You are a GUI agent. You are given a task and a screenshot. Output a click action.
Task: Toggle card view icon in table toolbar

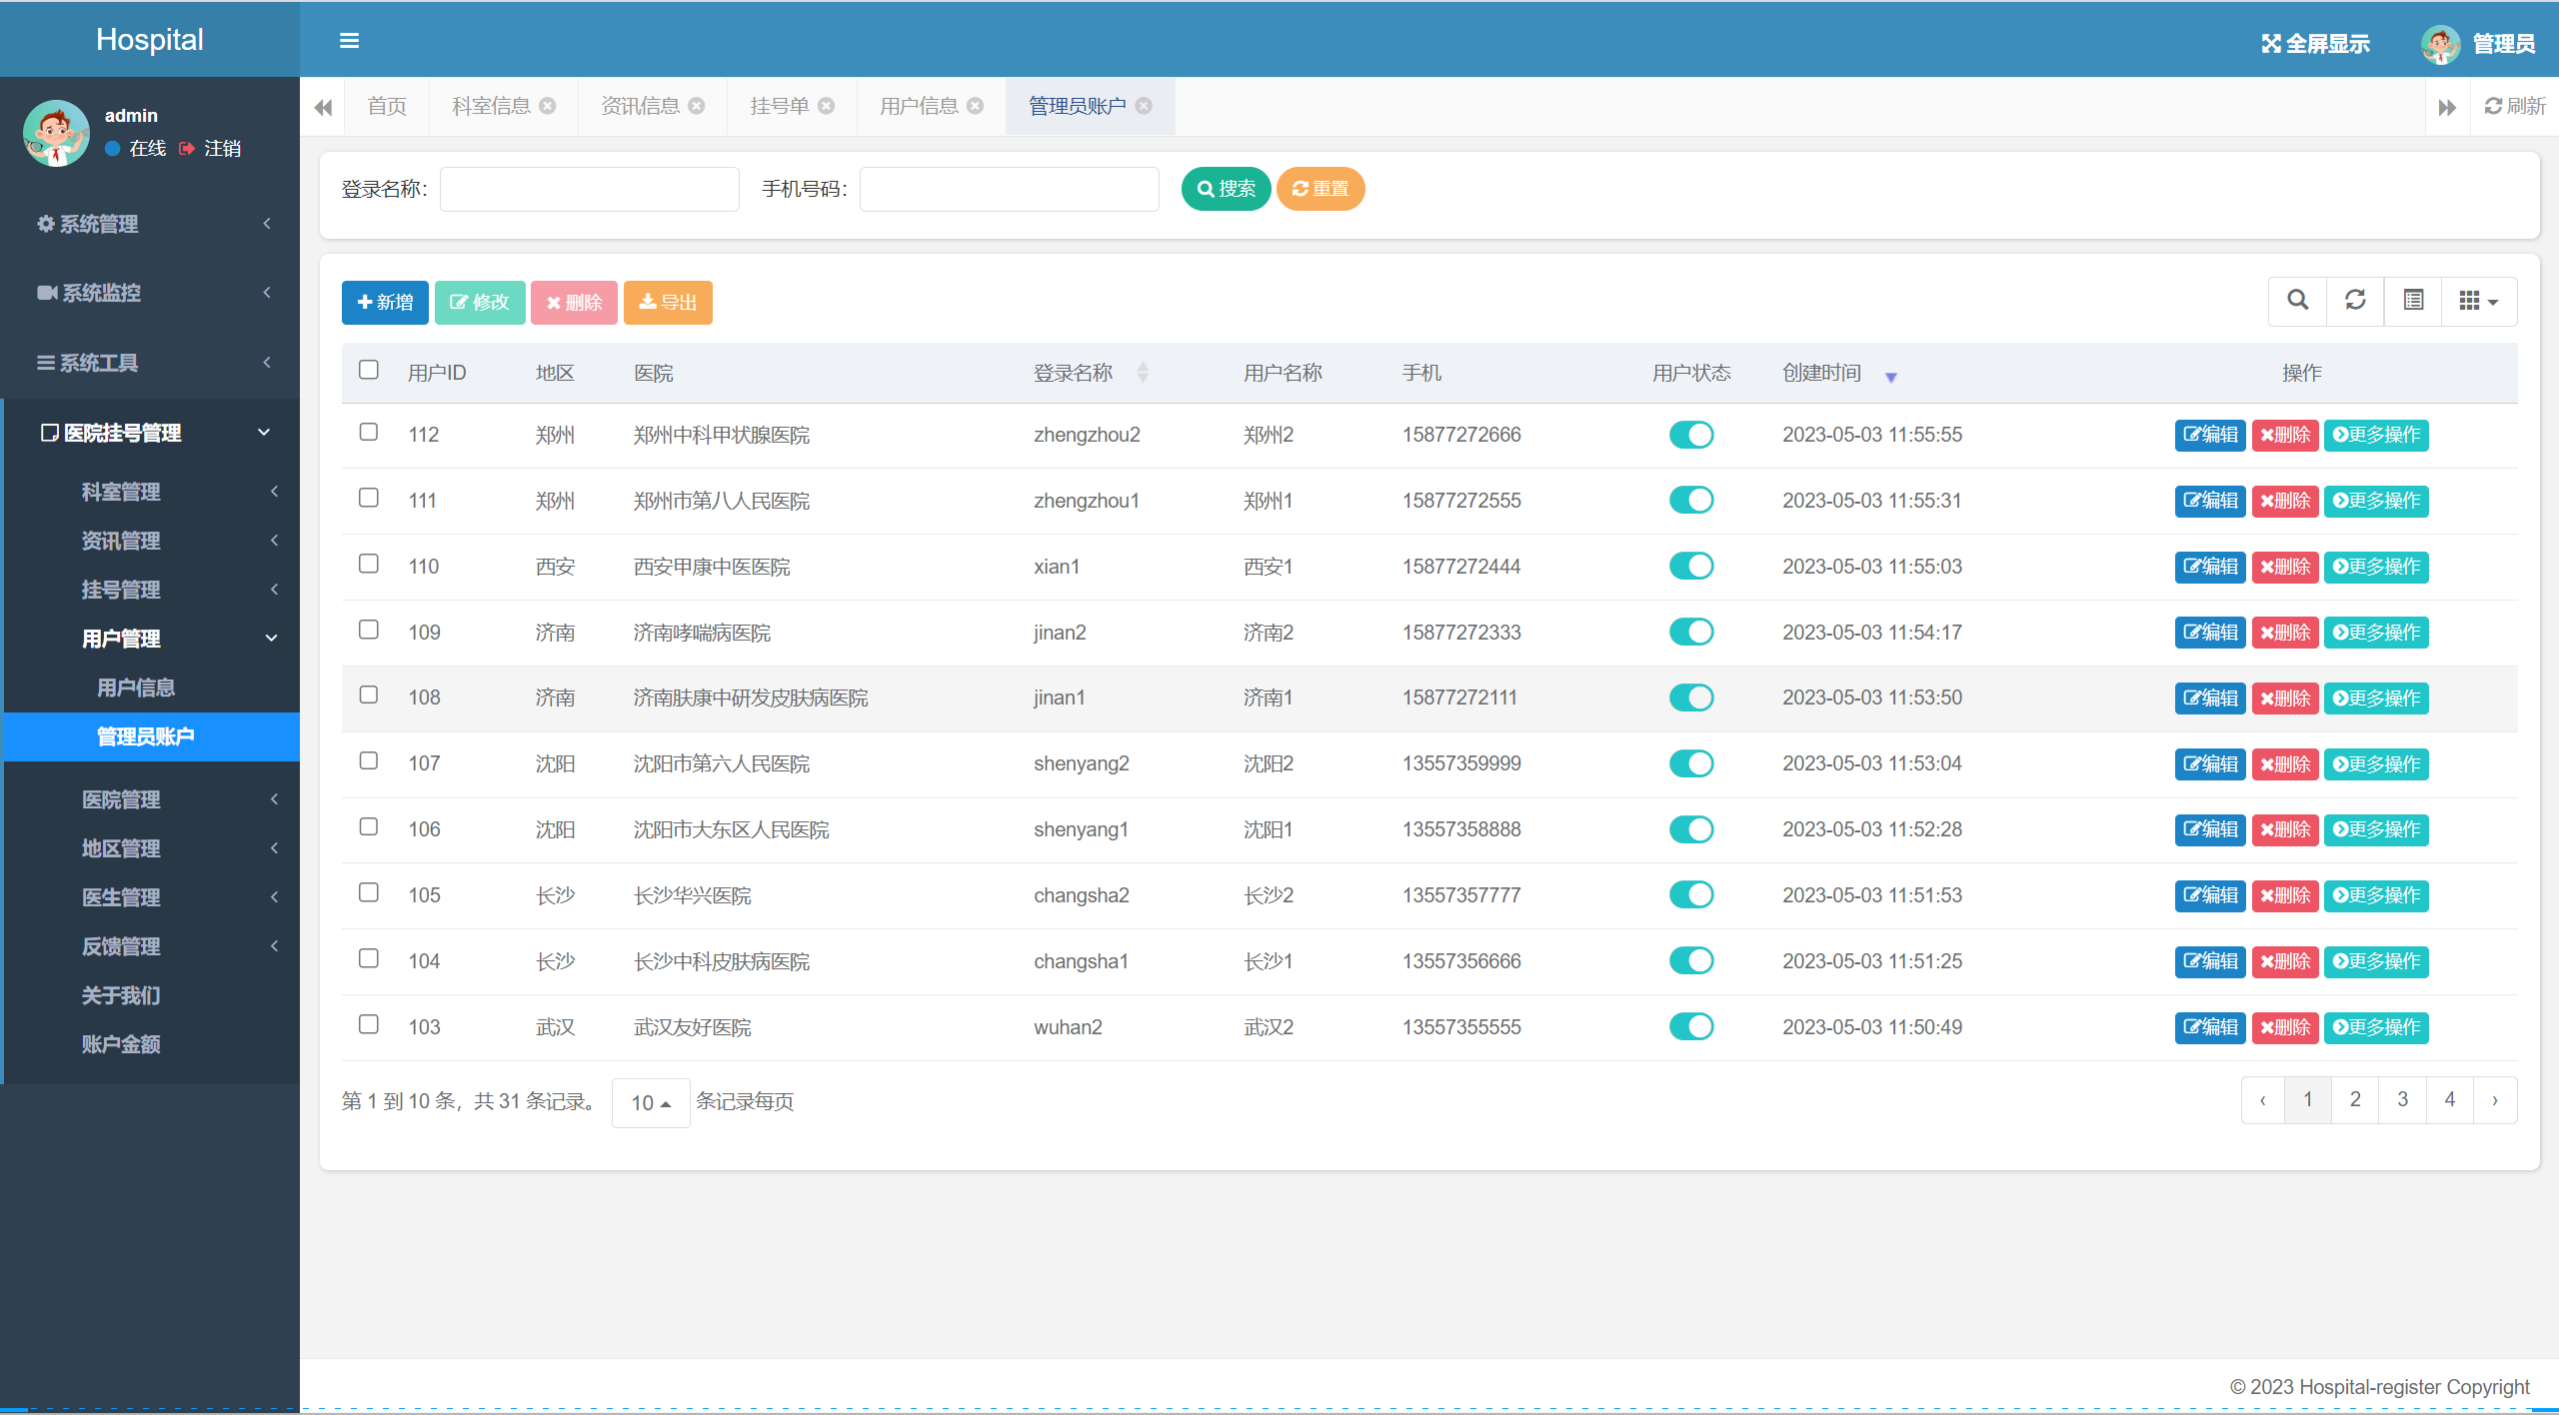coord(2413,300)
